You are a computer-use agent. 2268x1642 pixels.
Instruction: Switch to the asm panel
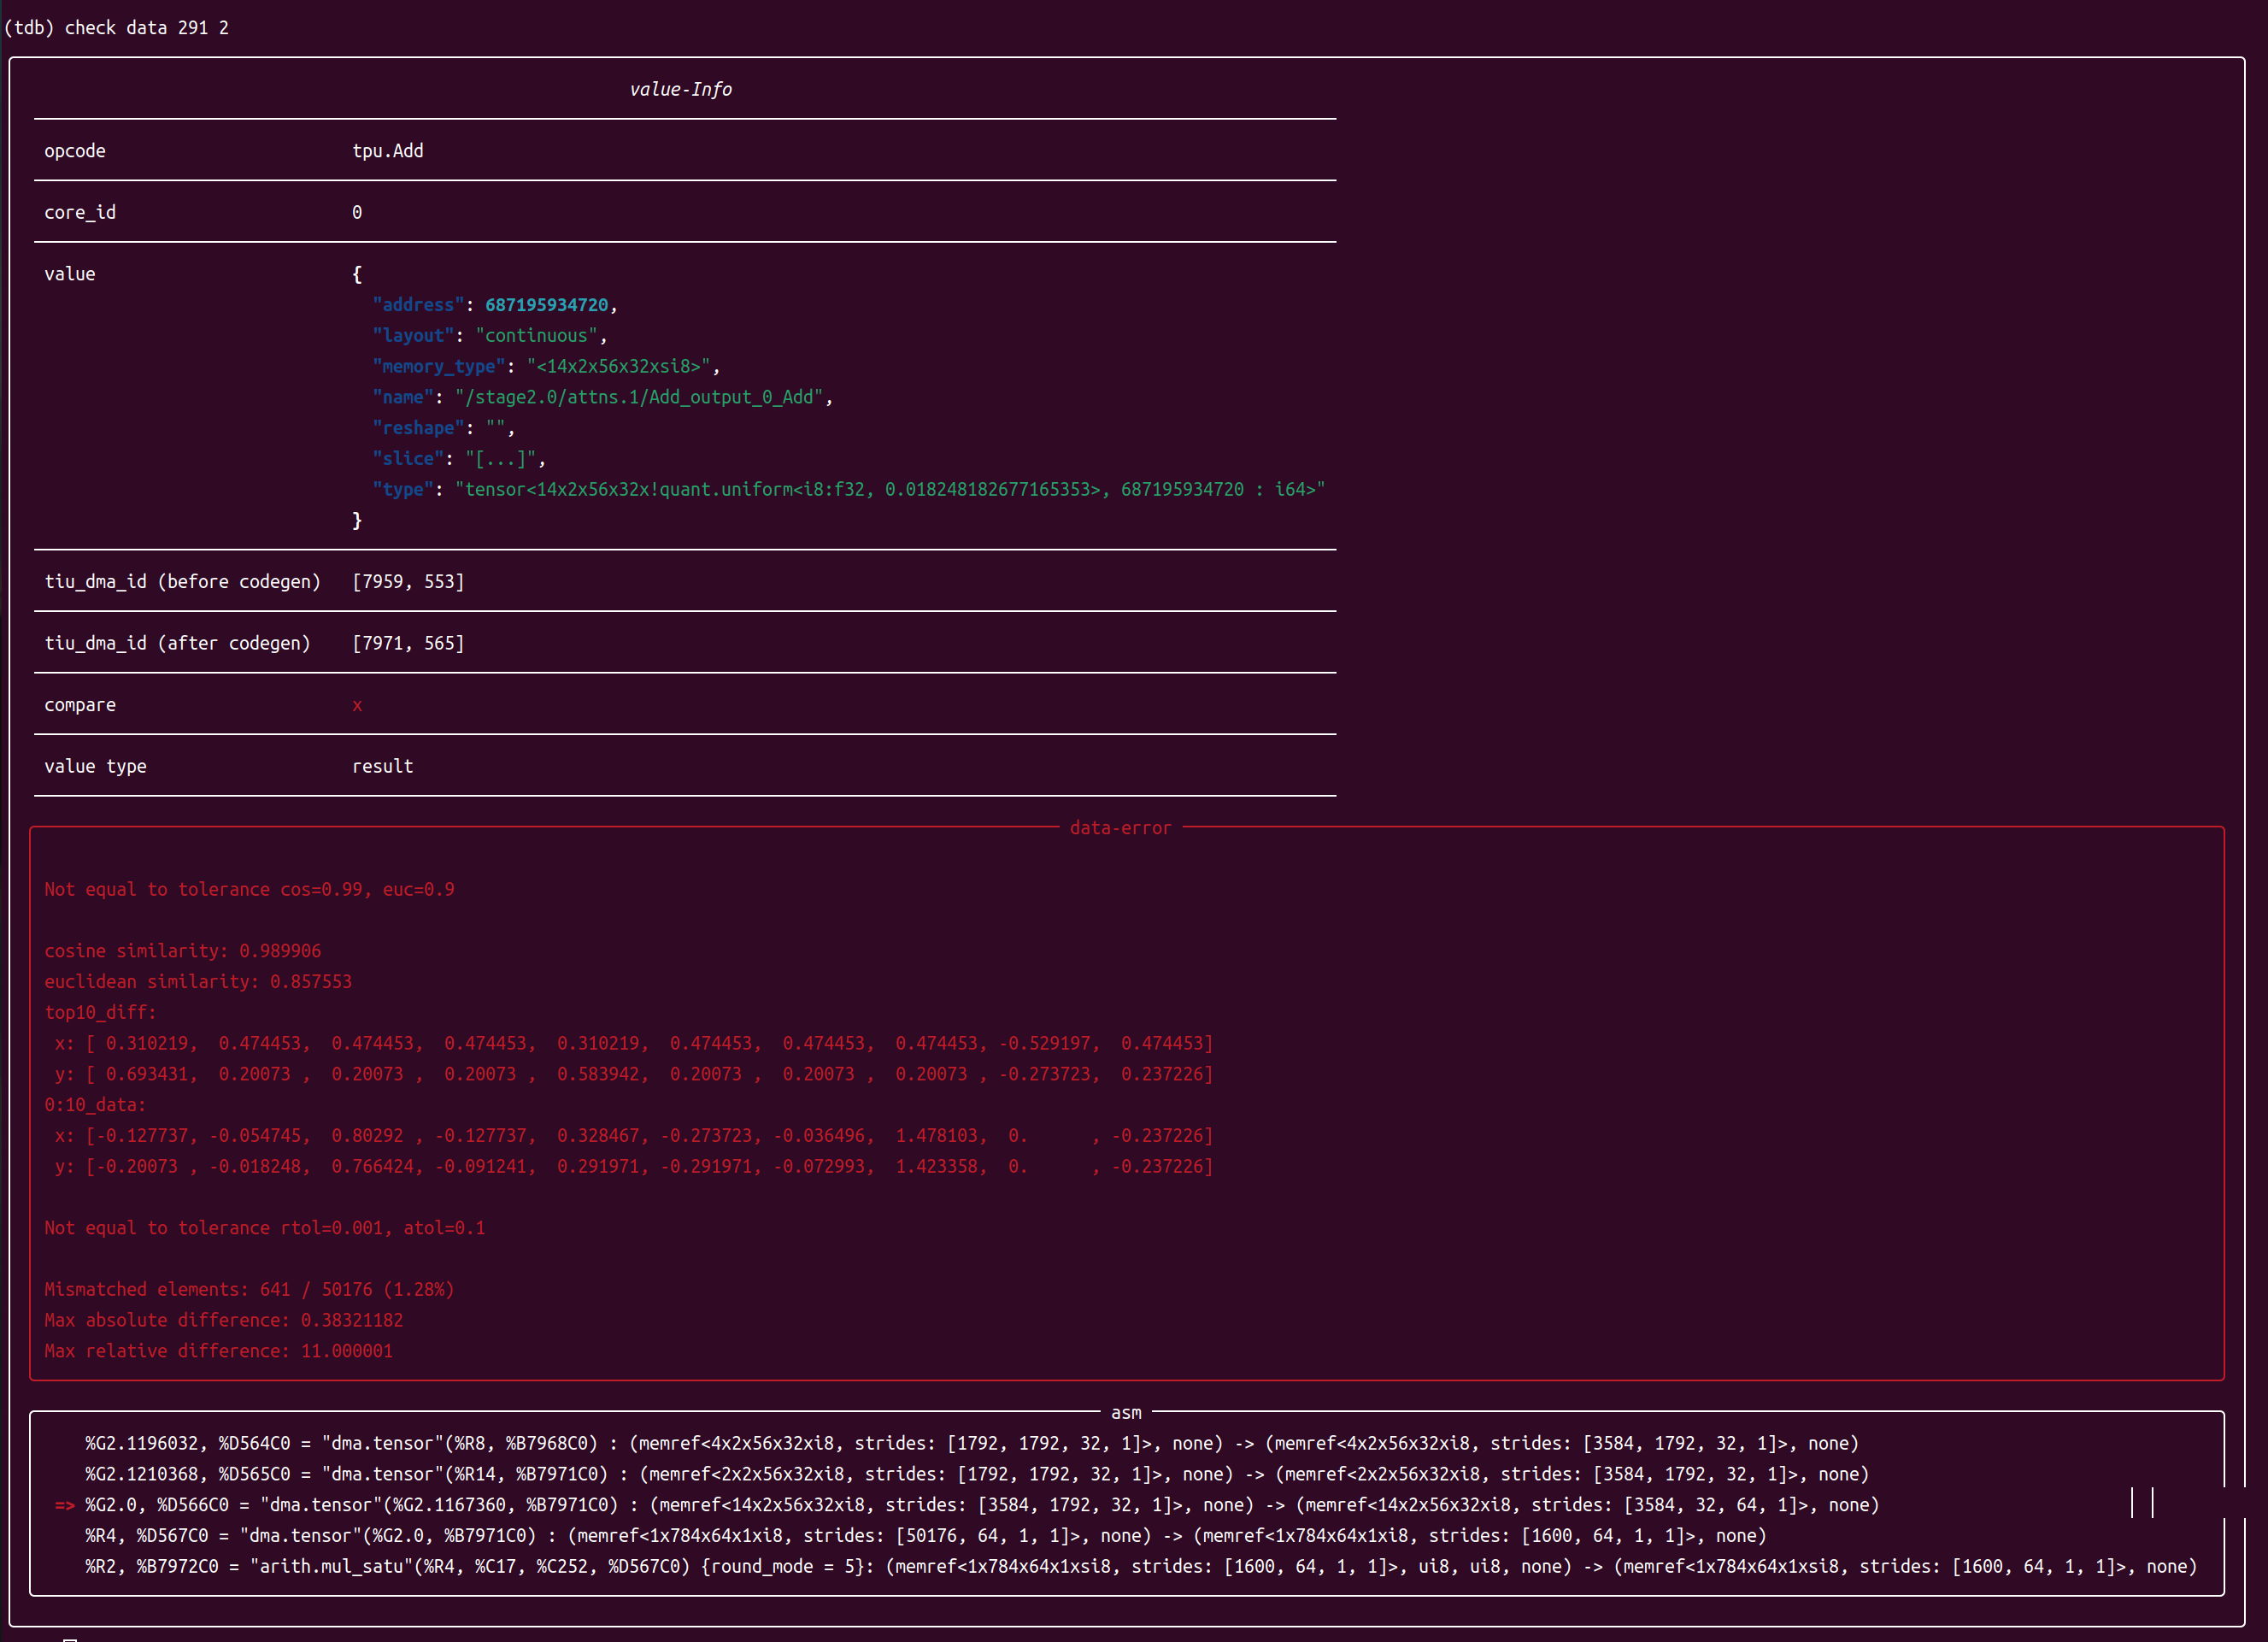(x=1127, y=1412)
